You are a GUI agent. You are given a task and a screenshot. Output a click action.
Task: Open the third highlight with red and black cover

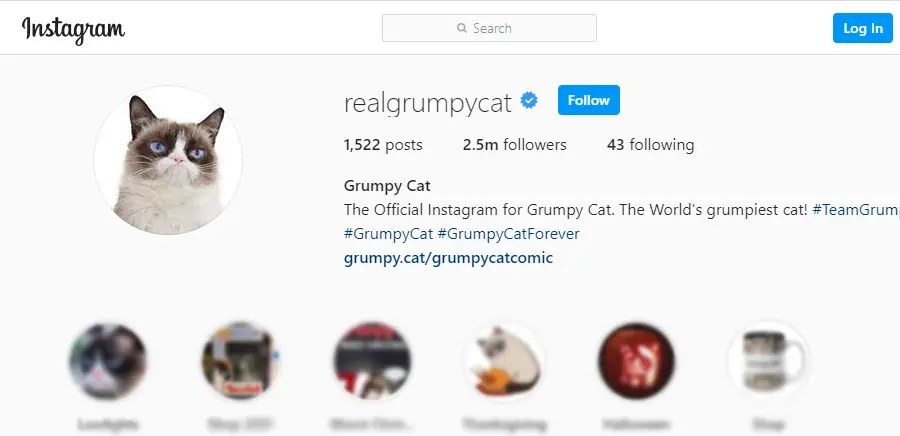[x=372, y=361]
